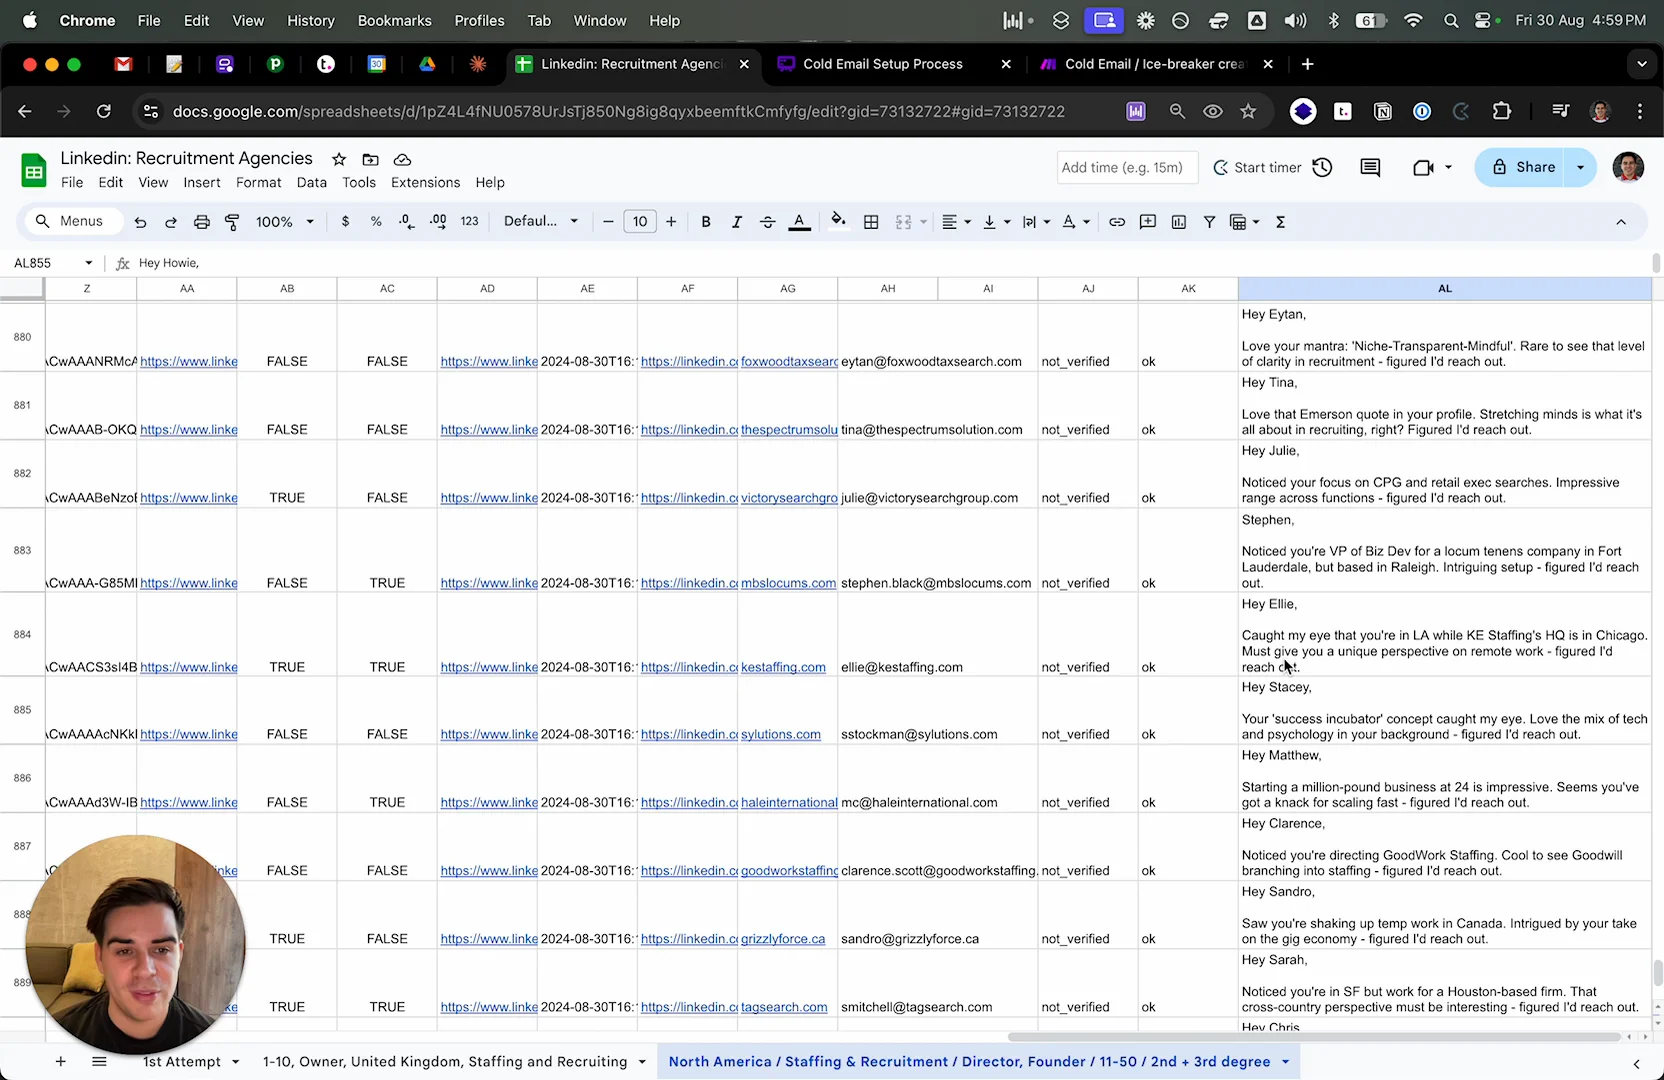The image size is (1664, 1080).
Task: Open the Borders tool
Action: point(871,222)
